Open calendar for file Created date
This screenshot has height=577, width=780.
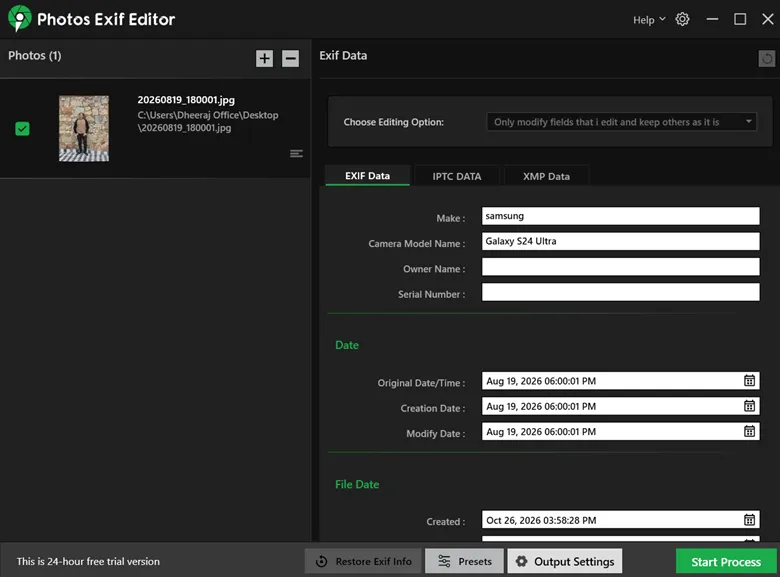click(749, 520)
